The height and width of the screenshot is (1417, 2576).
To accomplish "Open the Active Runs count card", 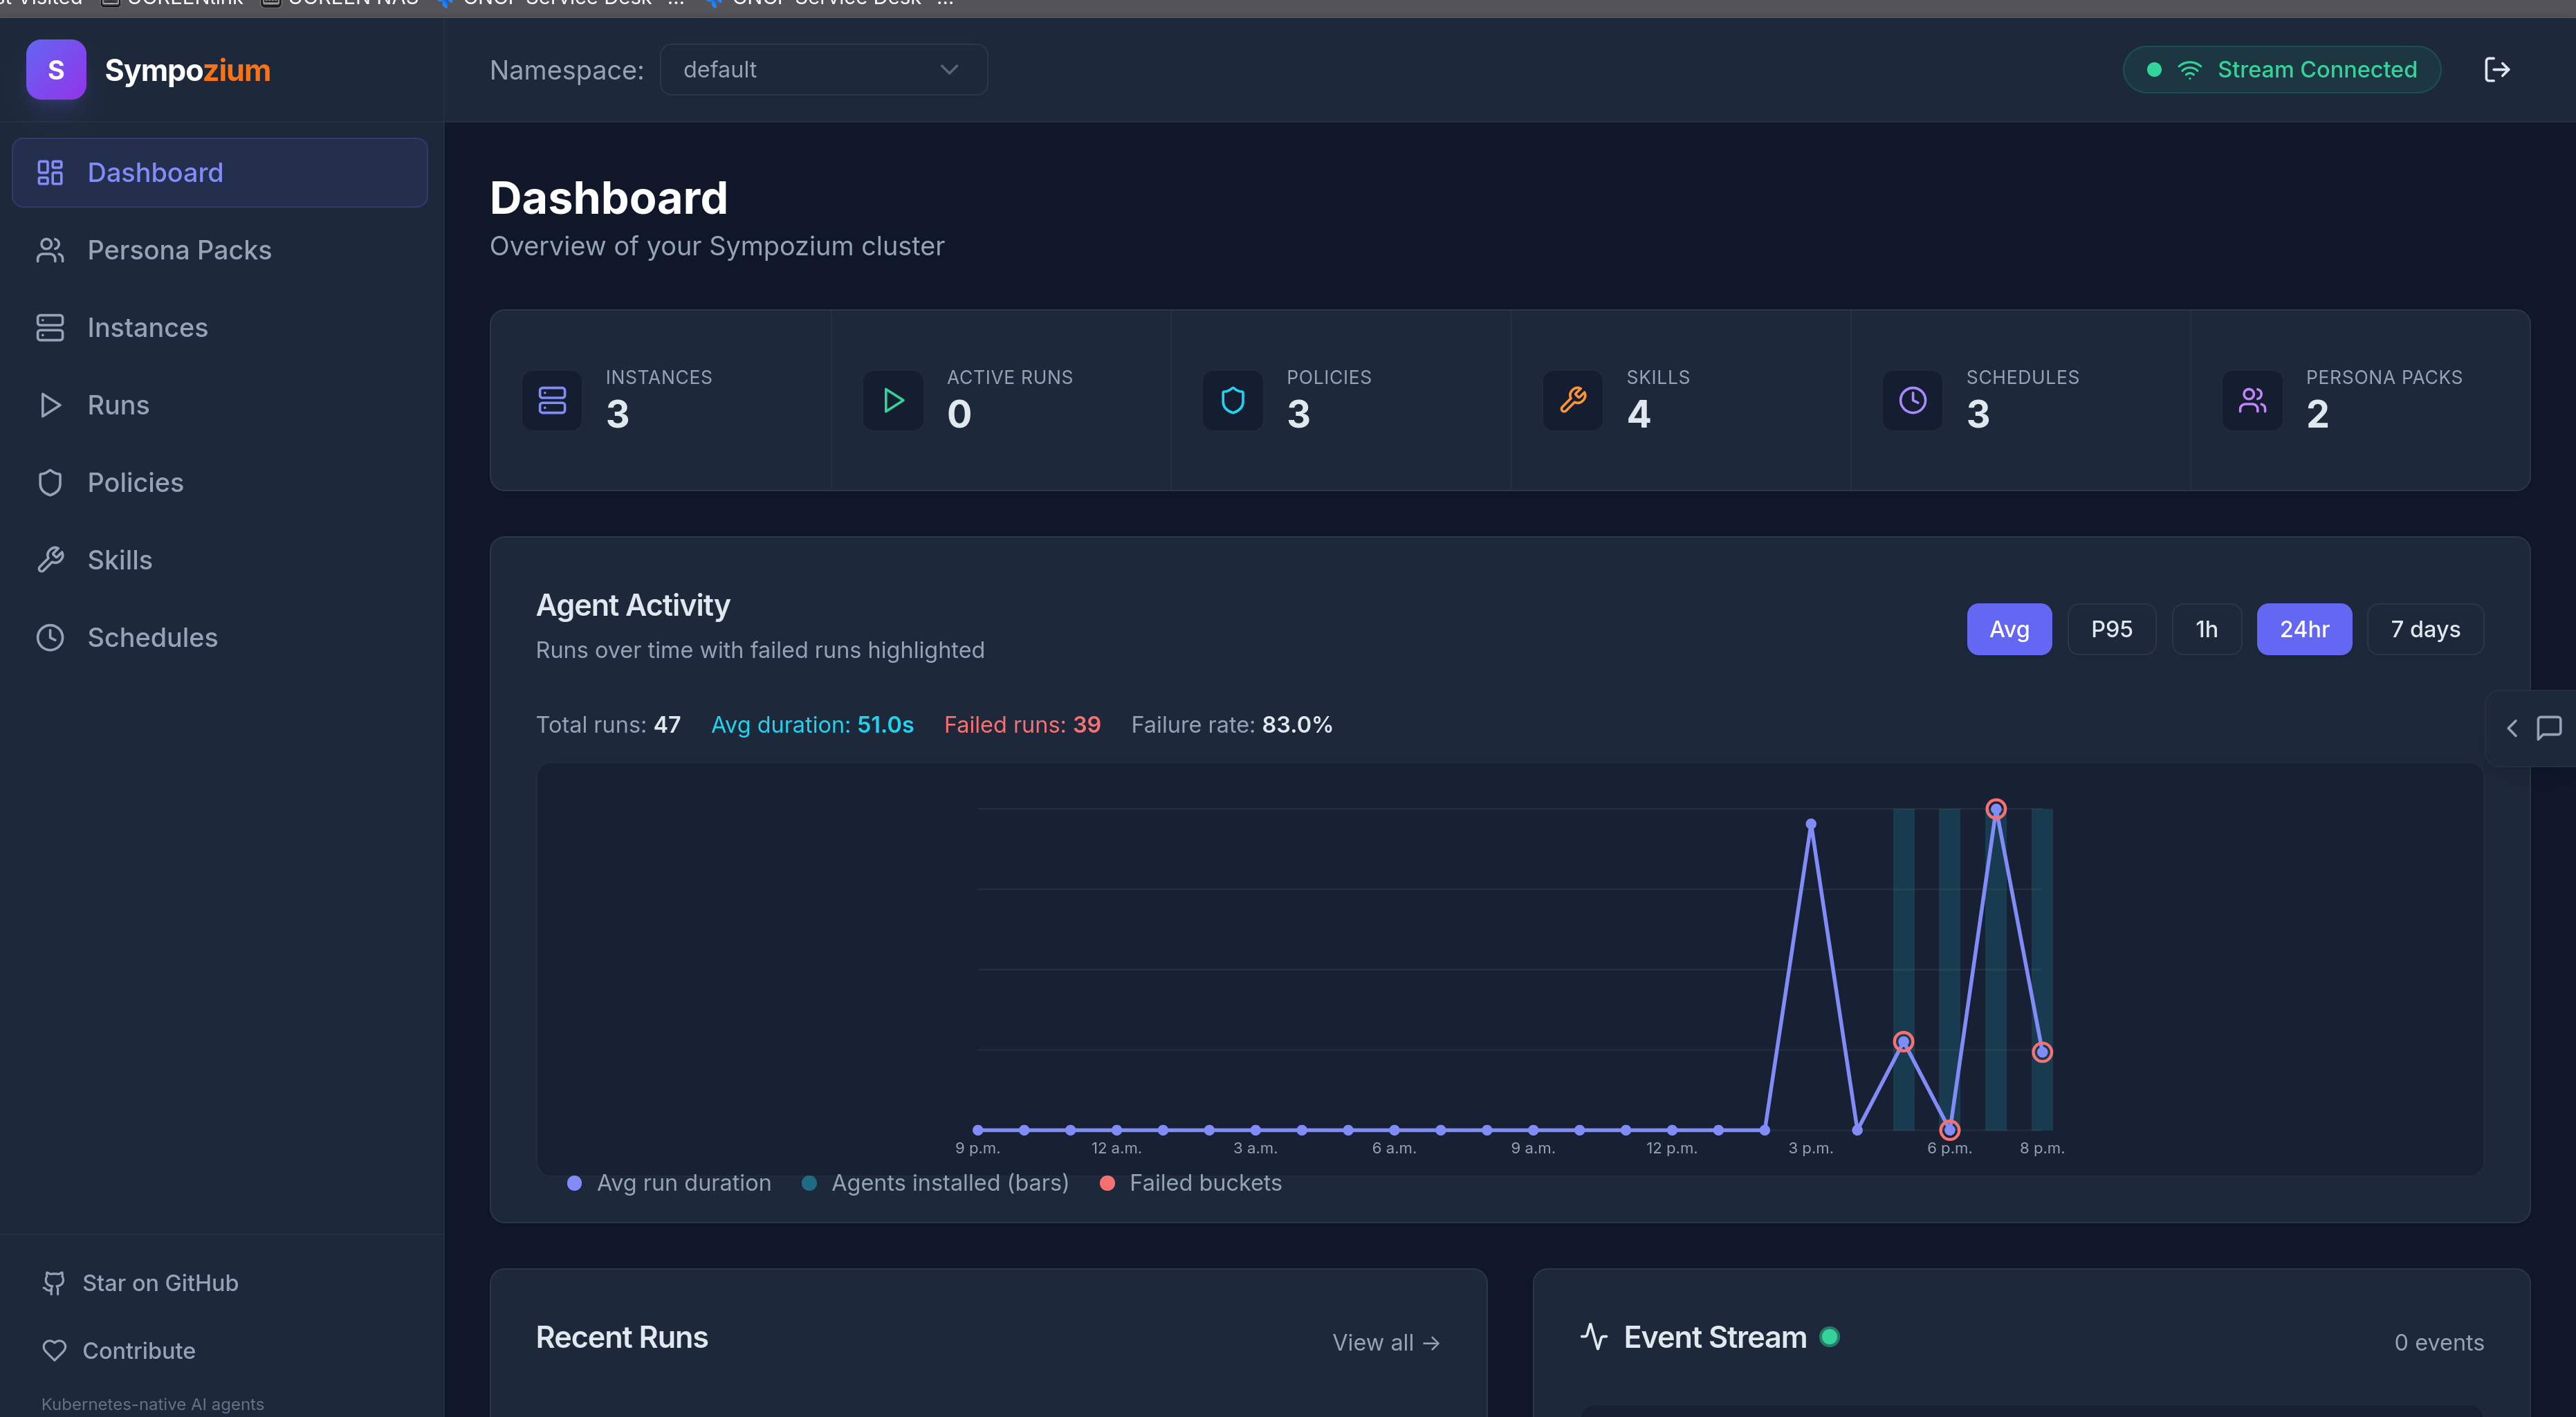I will tap(1001, 400).
